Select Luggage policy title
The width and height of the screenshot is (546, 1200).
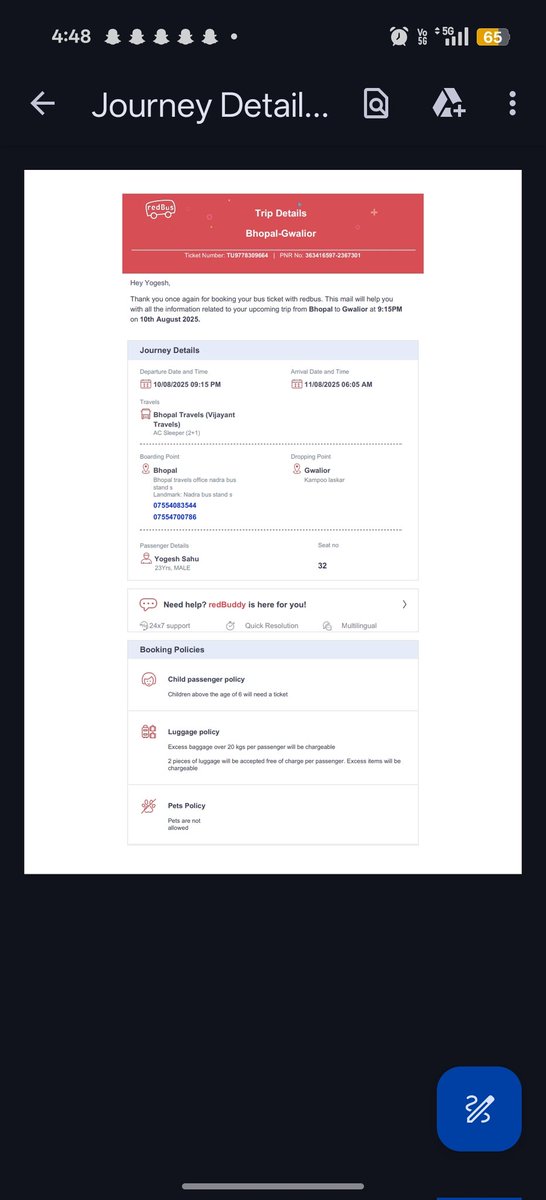(x=193, y=732)
